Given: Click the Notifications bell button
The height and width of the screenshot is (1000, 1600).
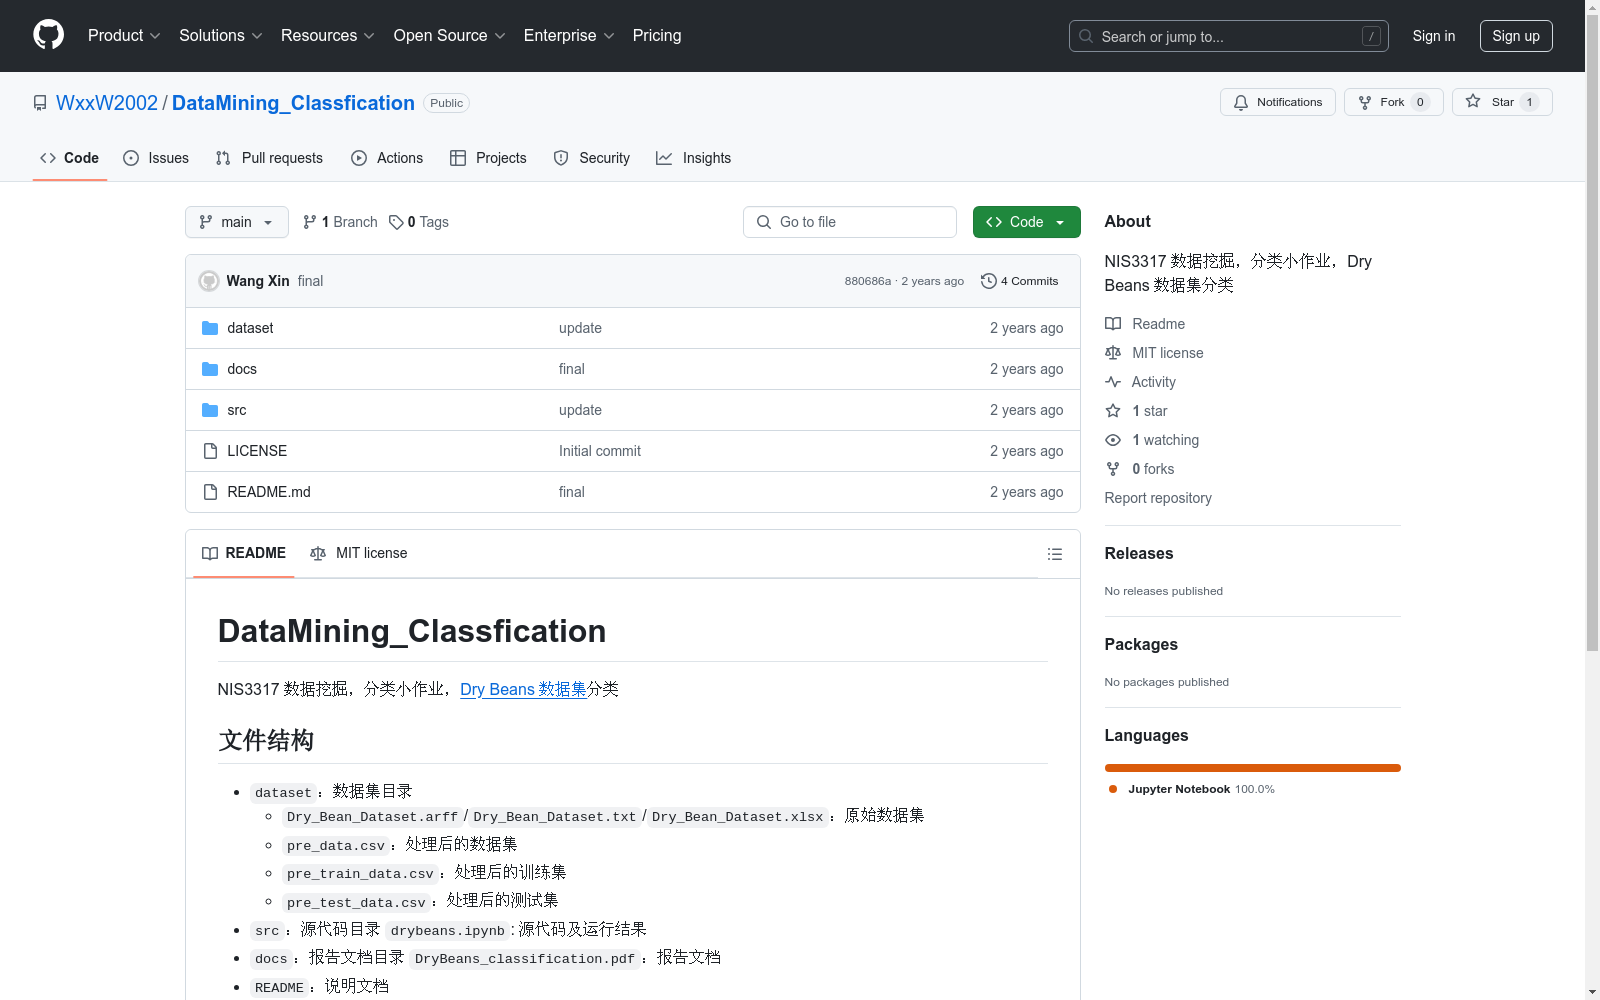Looking at the screenshot, I should 1277,102.
